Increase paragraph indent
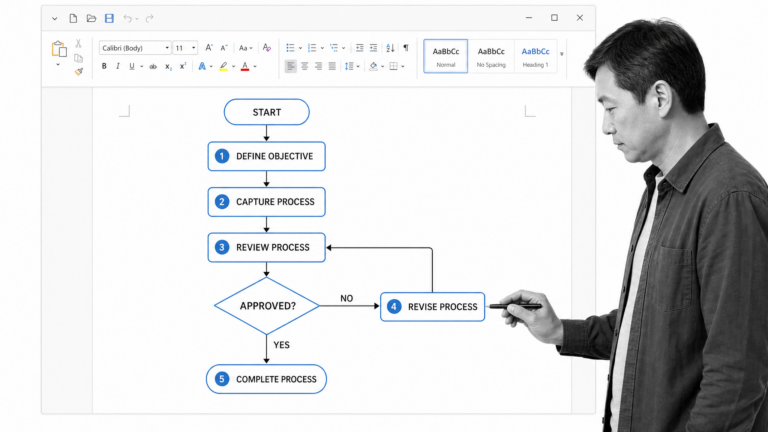The width and height of the screenshot is (768, 432). [x=373, y=48]
